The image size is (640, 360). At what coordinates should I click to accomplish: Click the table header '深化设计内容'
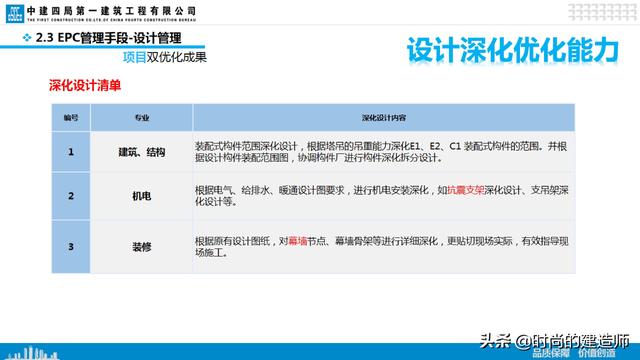click(x=384, y=118)
